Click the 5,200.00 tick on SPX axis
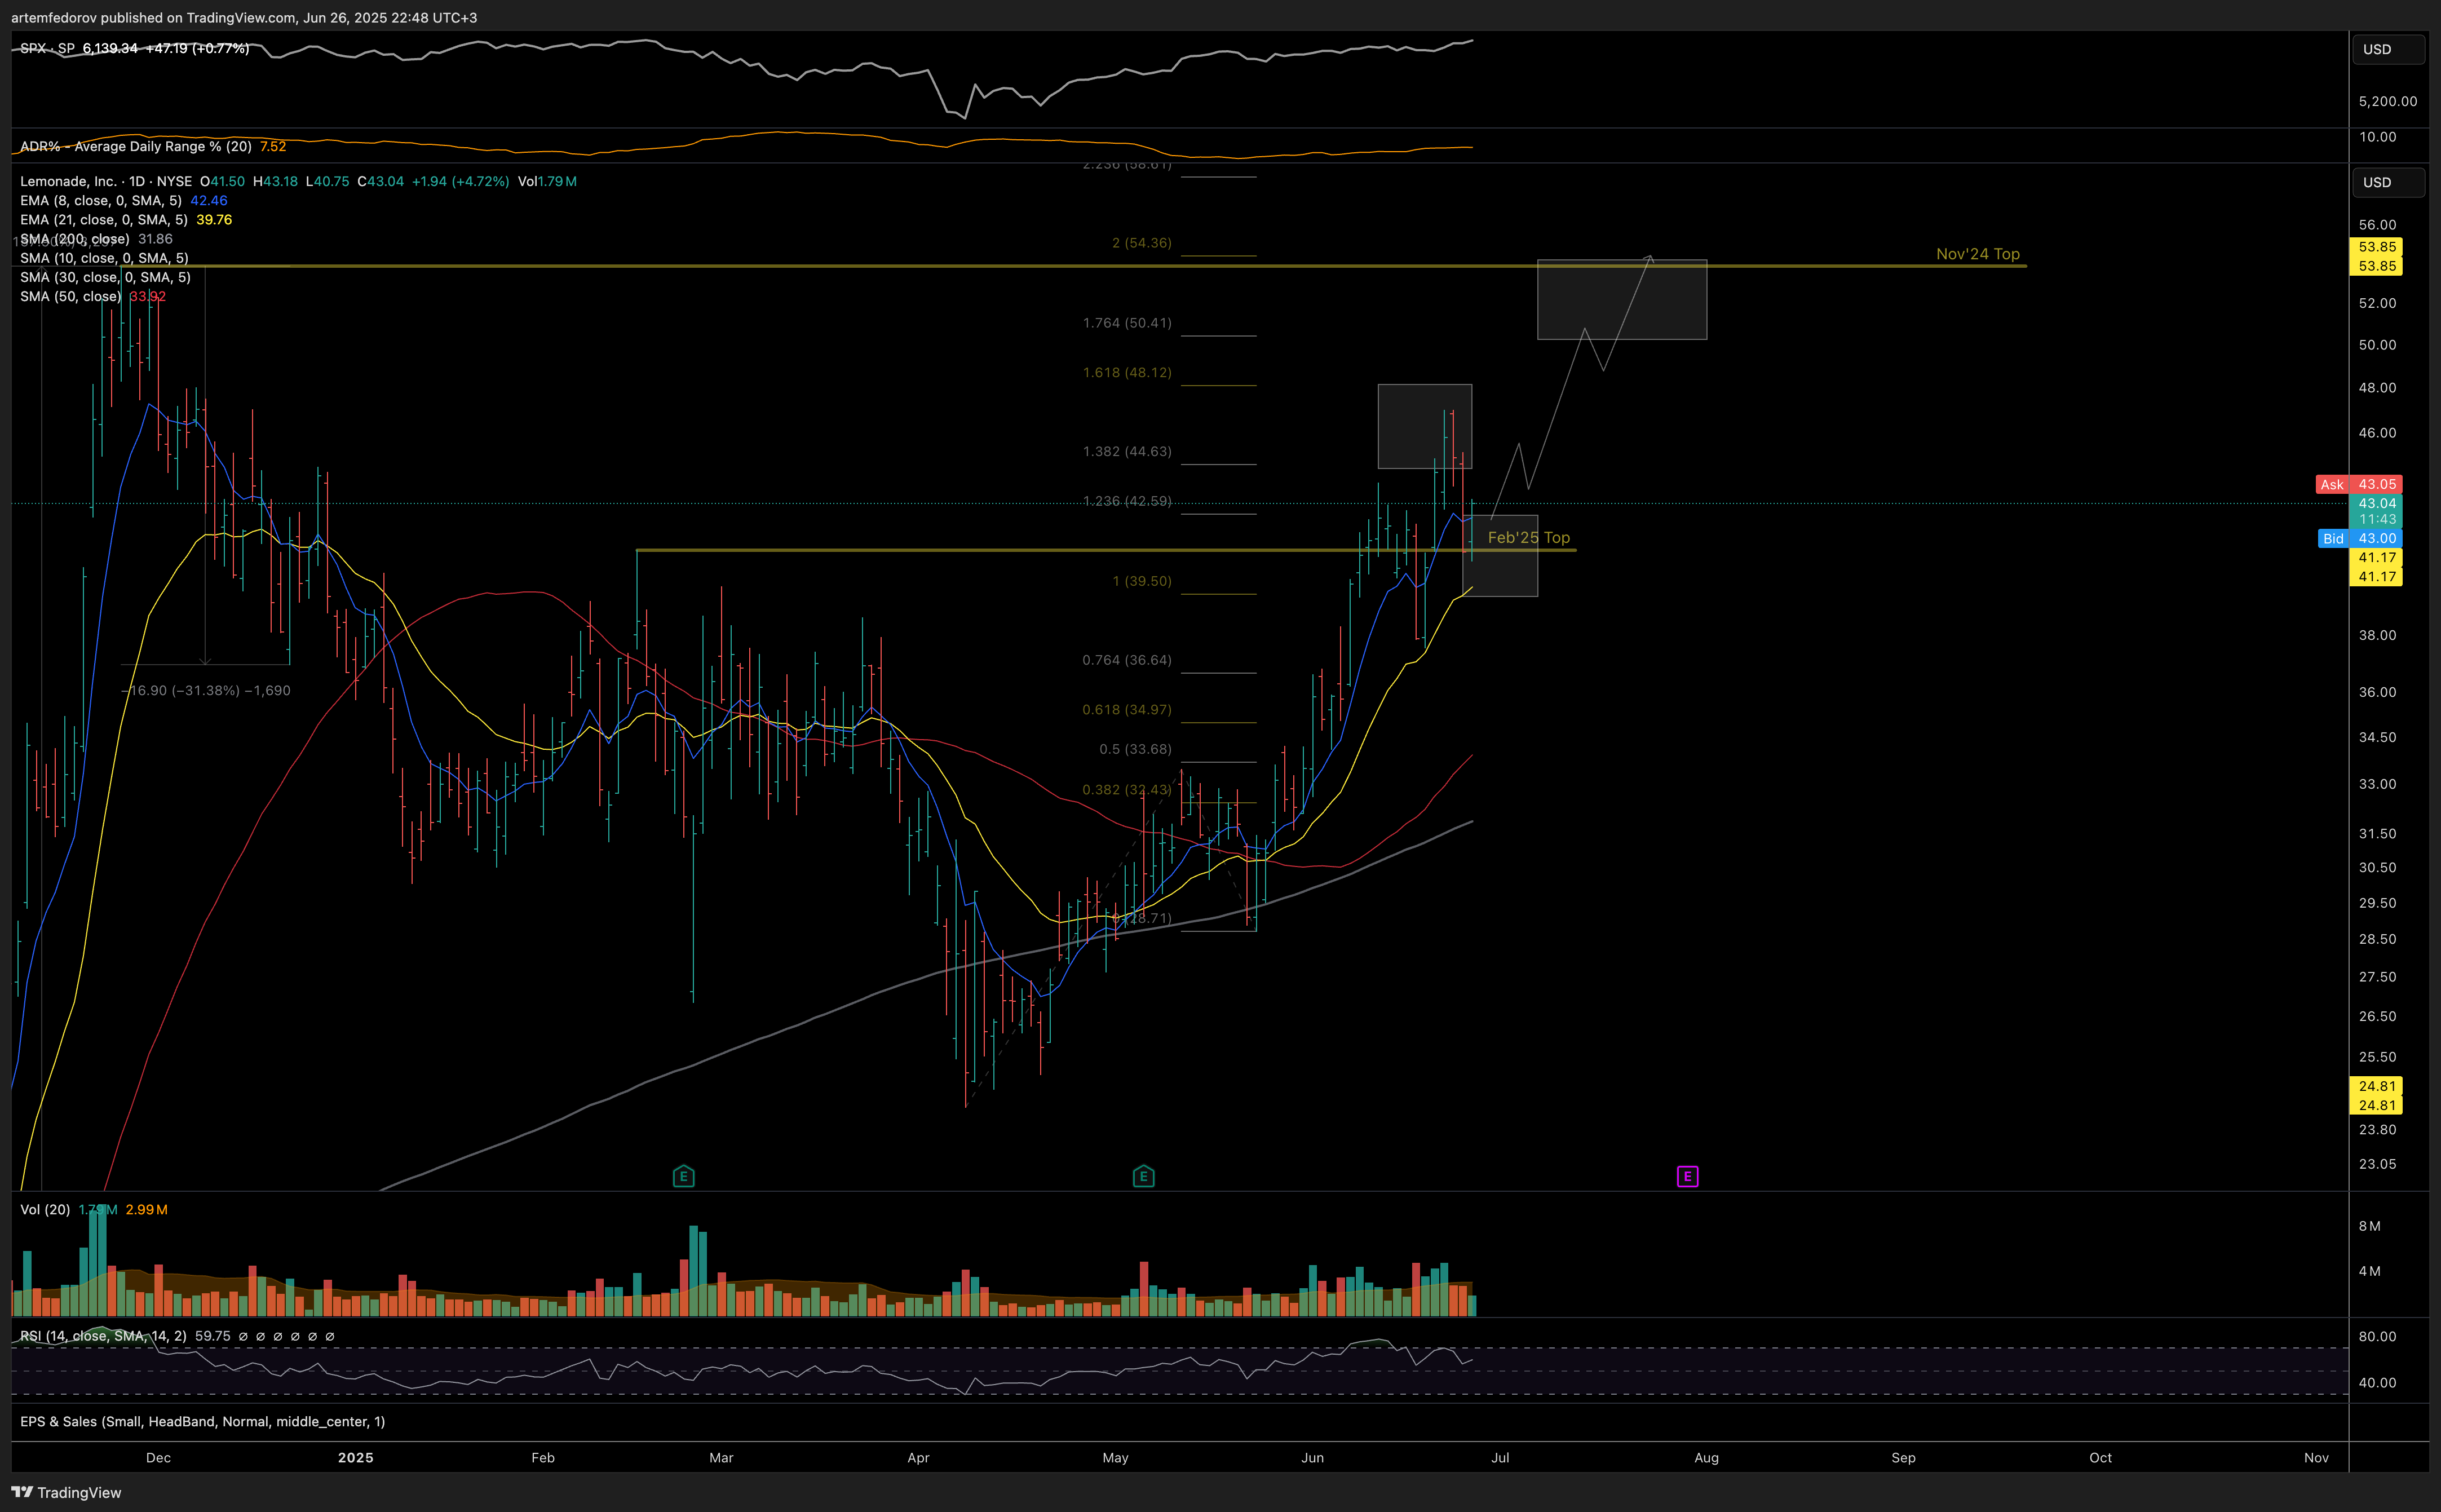 [2387, 101]
